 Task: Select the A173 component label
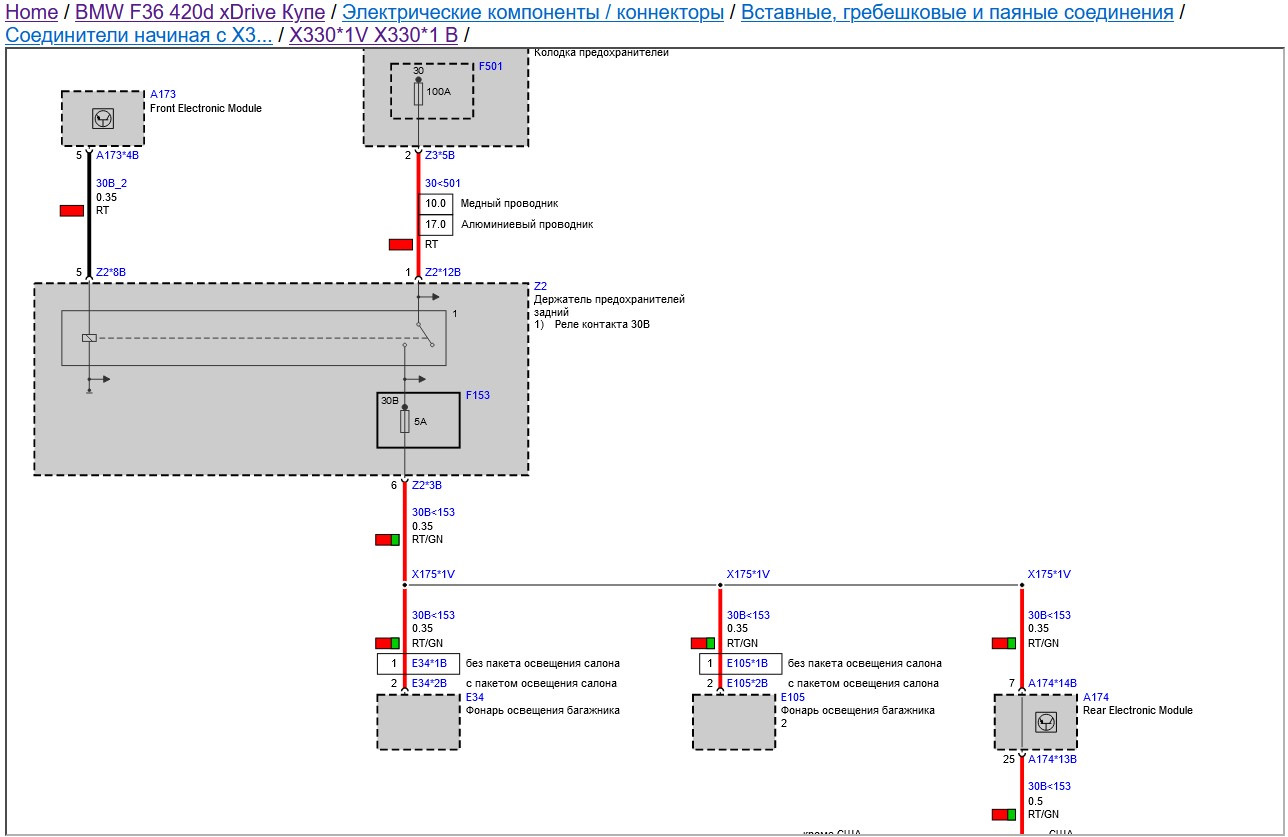(163, 95)
